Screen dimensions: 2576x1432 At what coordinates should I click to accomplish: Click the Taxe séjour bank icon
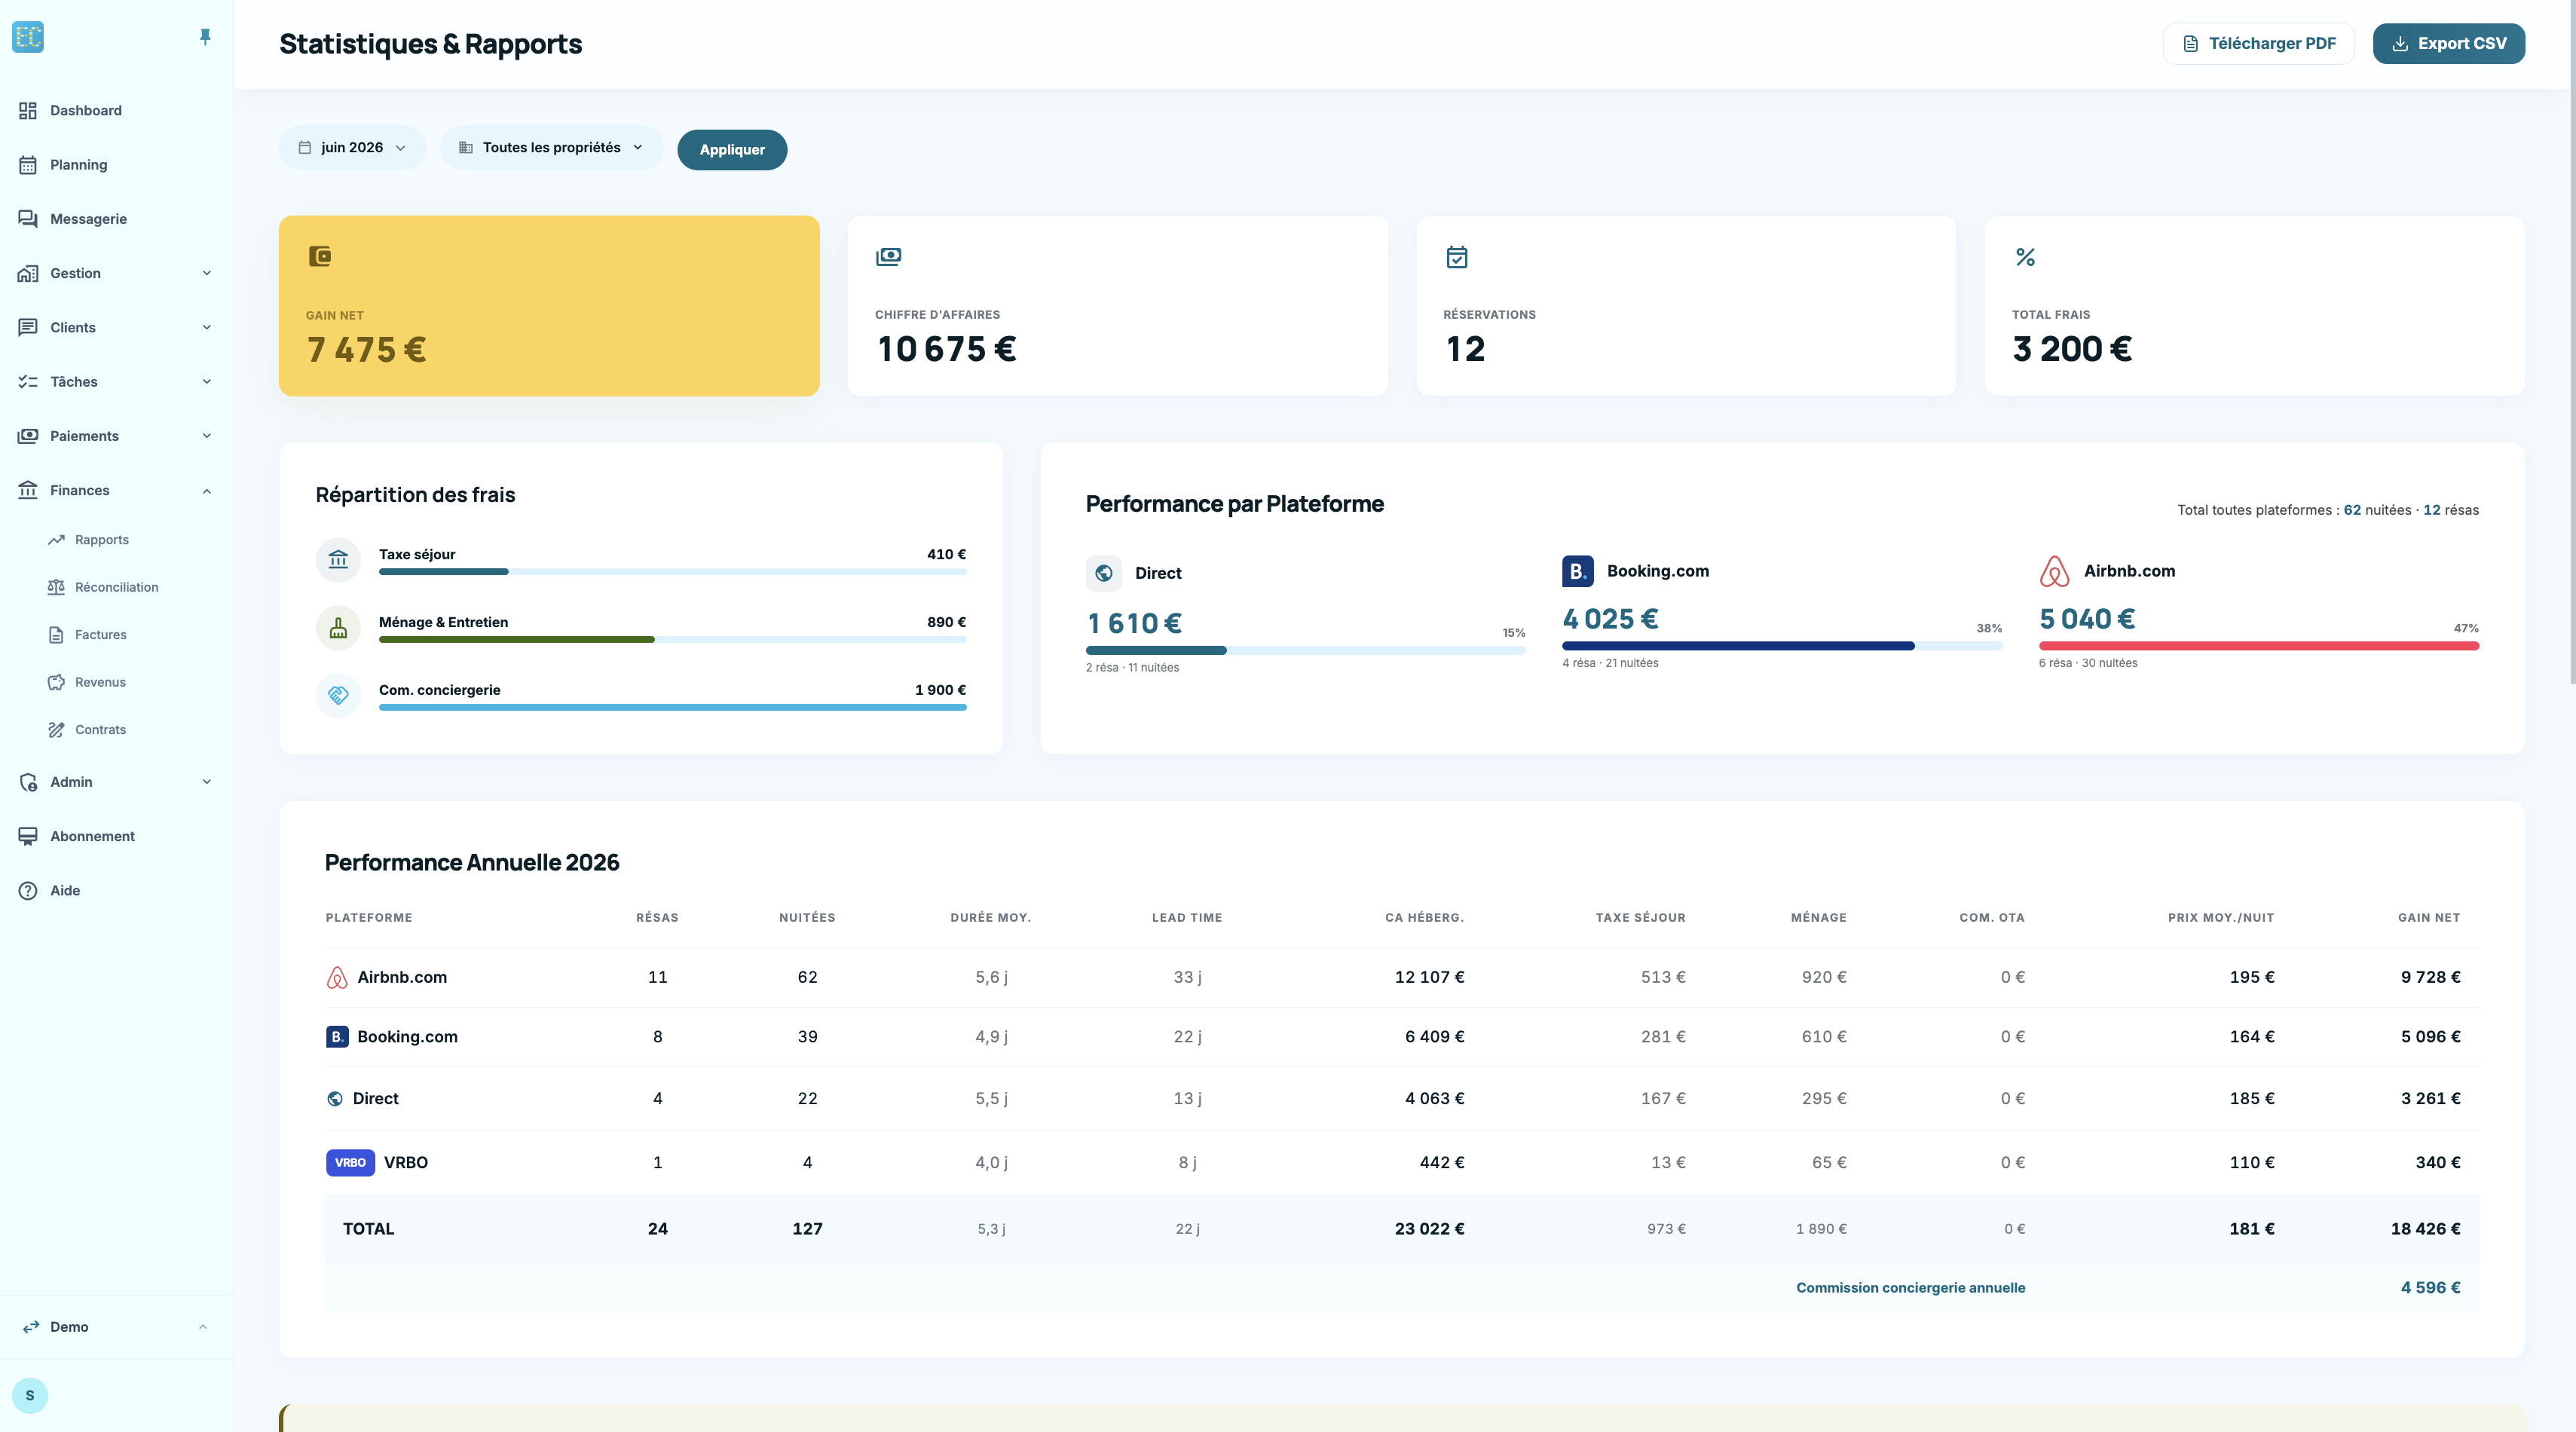point(338,559)
